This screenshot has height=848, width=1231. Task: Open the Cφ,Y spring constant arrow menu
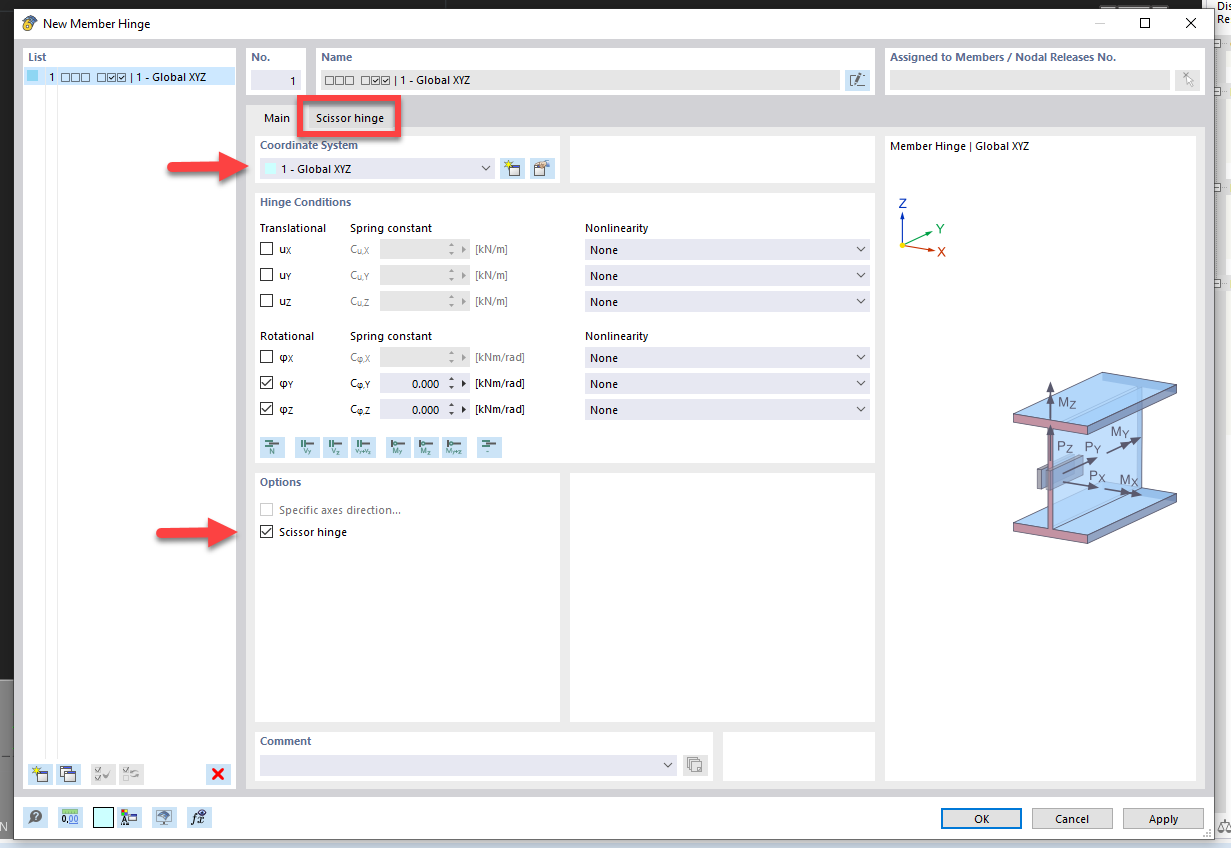click(x=464, y=384)
